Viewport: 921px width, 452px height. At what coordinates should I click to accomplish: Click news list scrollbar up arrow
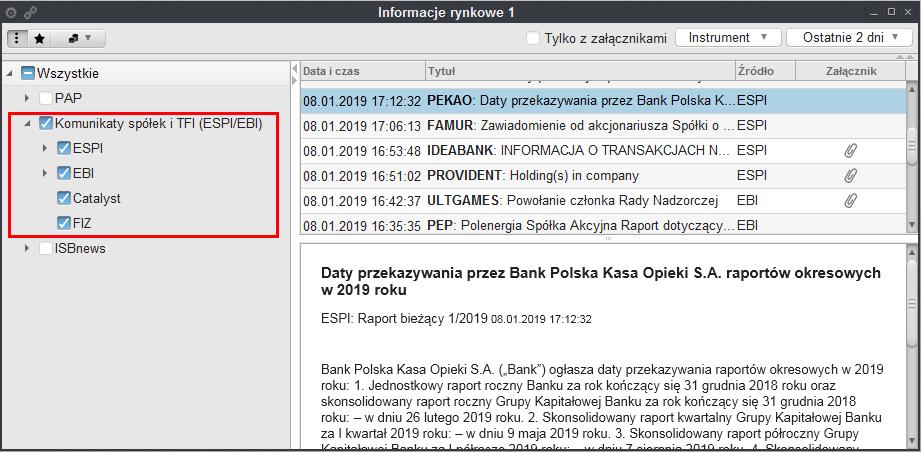(912, 89)
